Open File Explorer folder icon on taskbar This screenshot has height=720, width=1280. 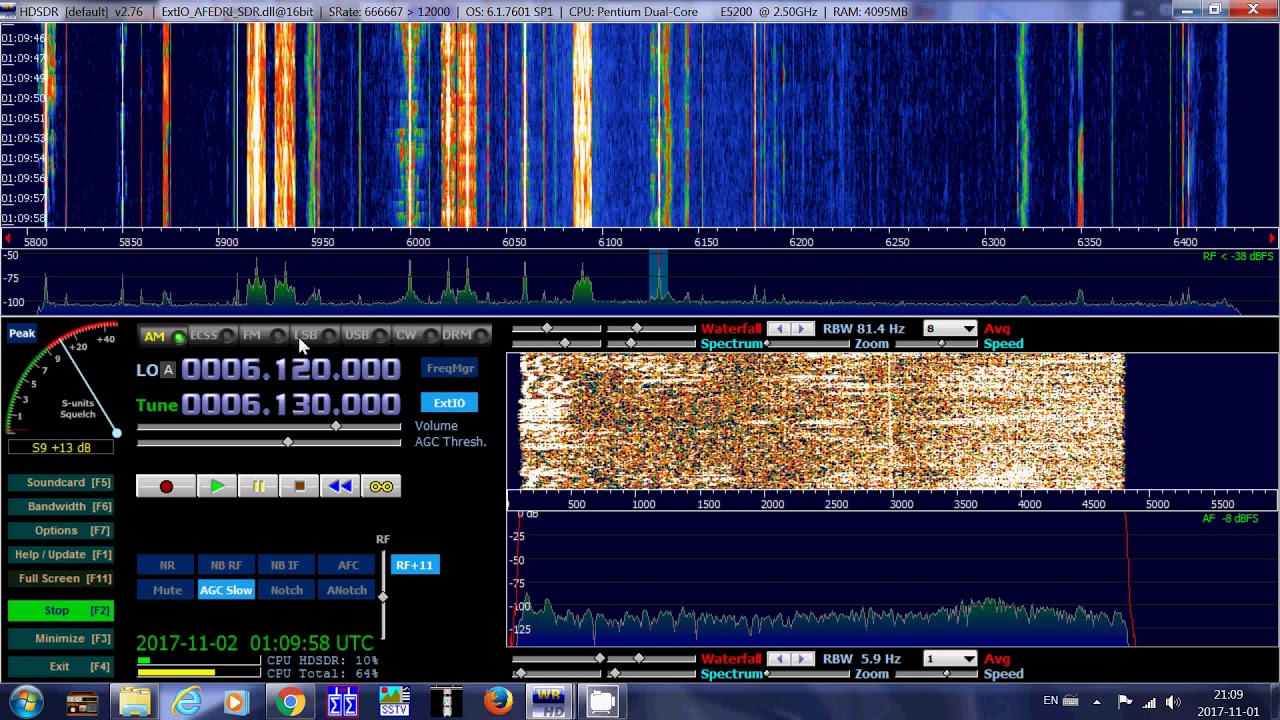tap(134, 702)
